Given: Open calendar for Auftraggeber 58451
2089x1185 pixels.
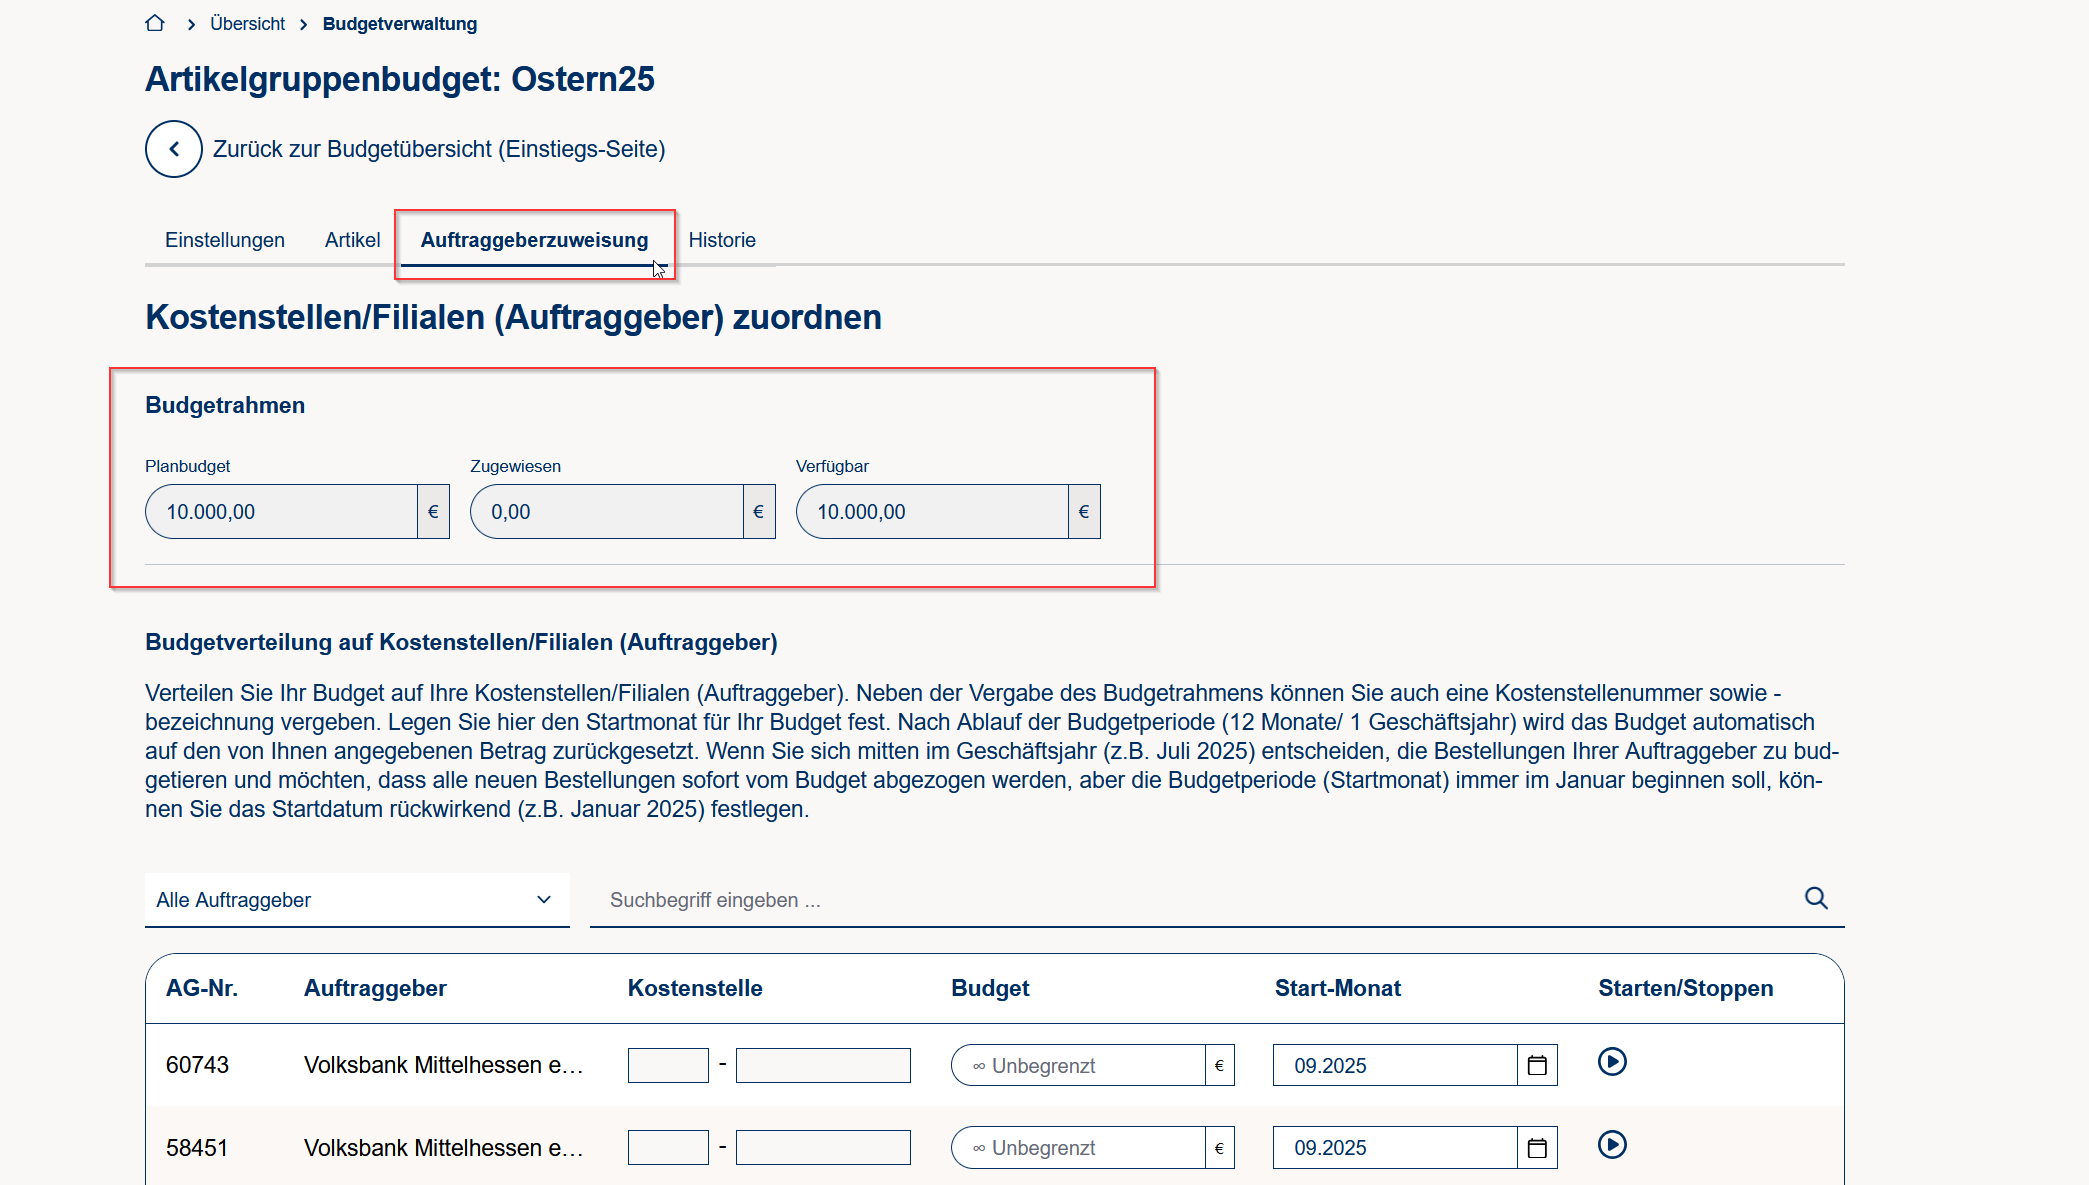Looking at the screenshot, I should click(x=1537, y=1148).
